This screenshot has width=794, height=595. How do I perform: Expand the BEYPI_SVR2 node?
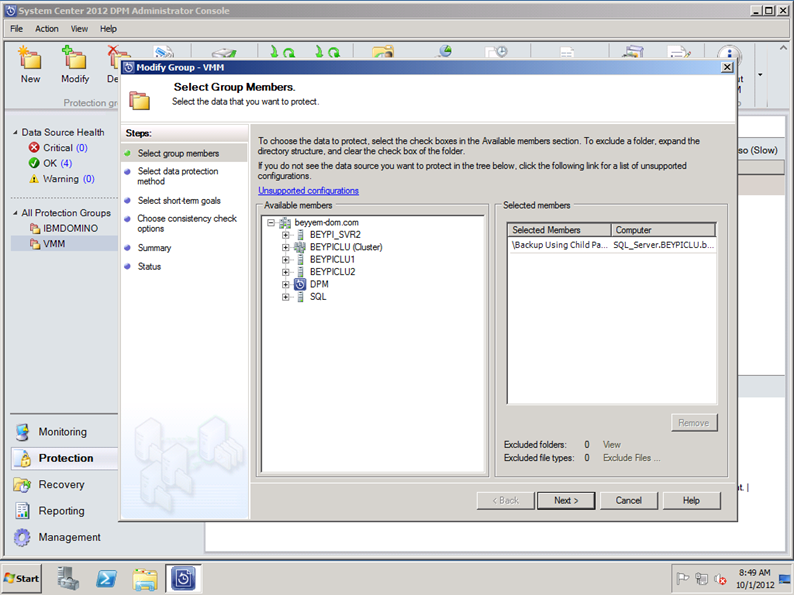click(286, 235)
